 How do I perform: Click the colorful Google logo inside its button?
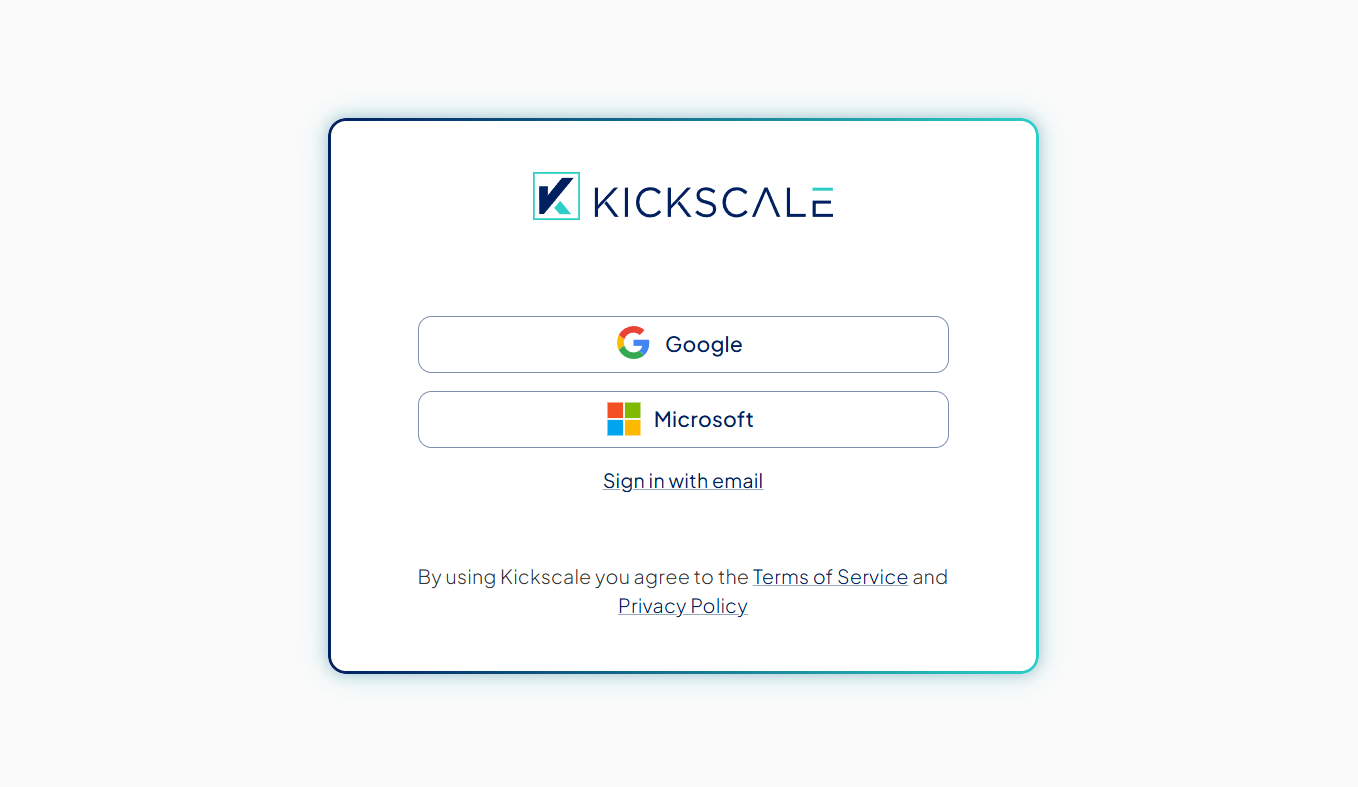click(x=632, y=344)
